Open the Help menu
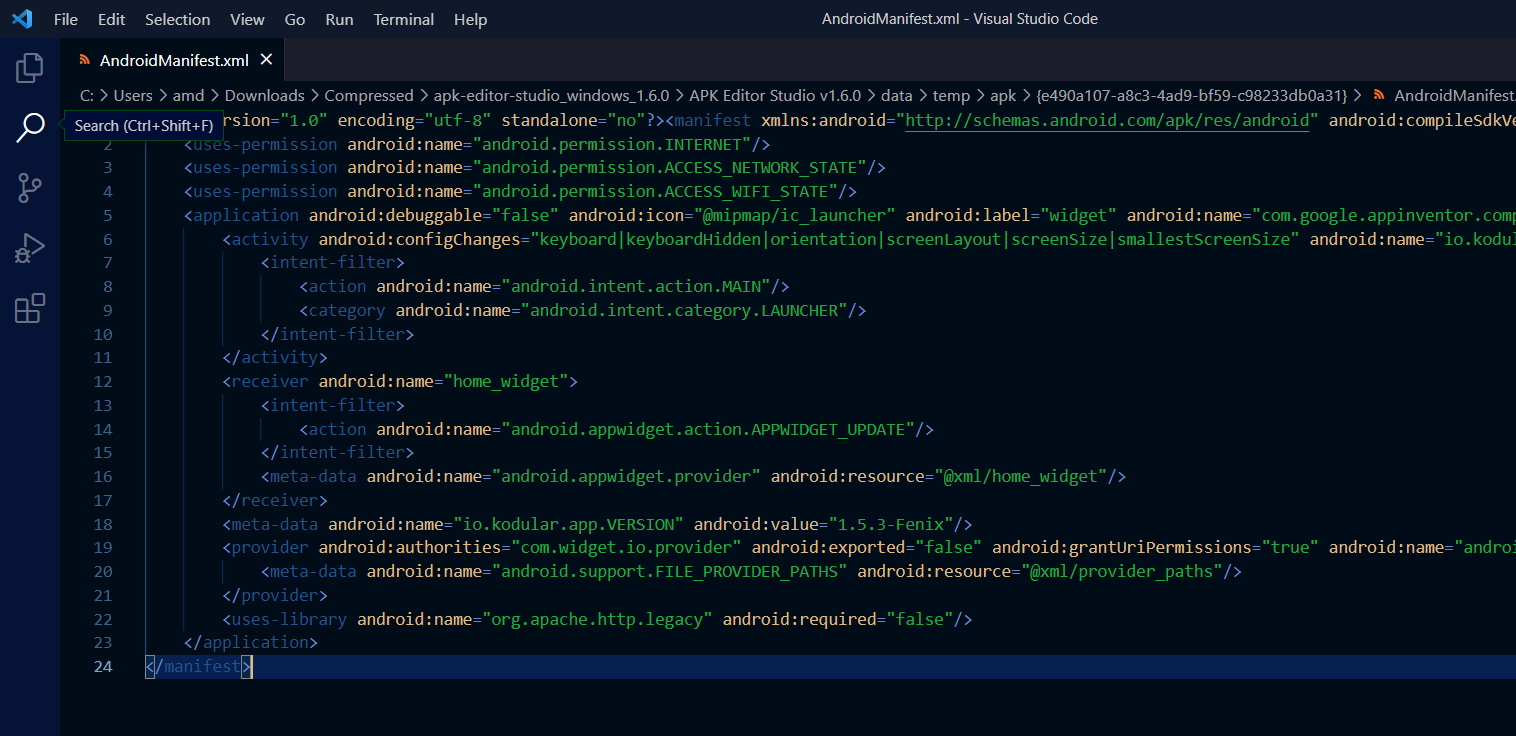1516x736 pixels. [470, 18]
